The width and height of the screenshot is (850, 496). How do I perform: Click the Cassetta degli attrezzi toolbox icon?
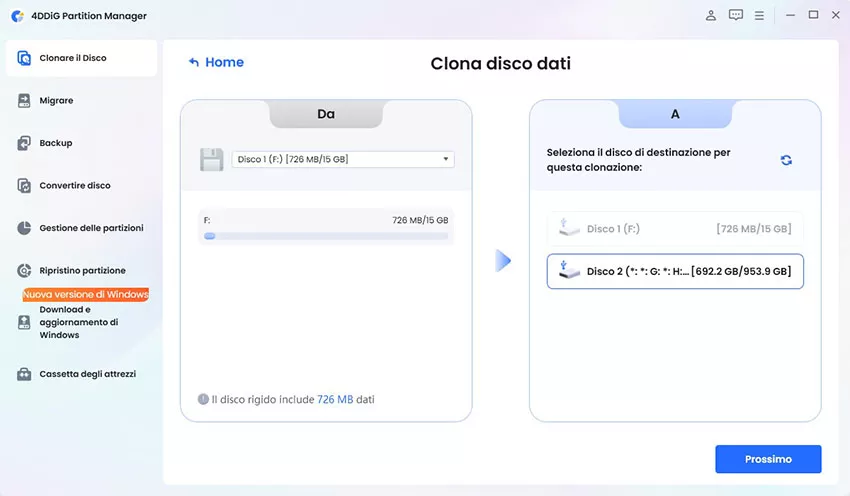(24, 374)
